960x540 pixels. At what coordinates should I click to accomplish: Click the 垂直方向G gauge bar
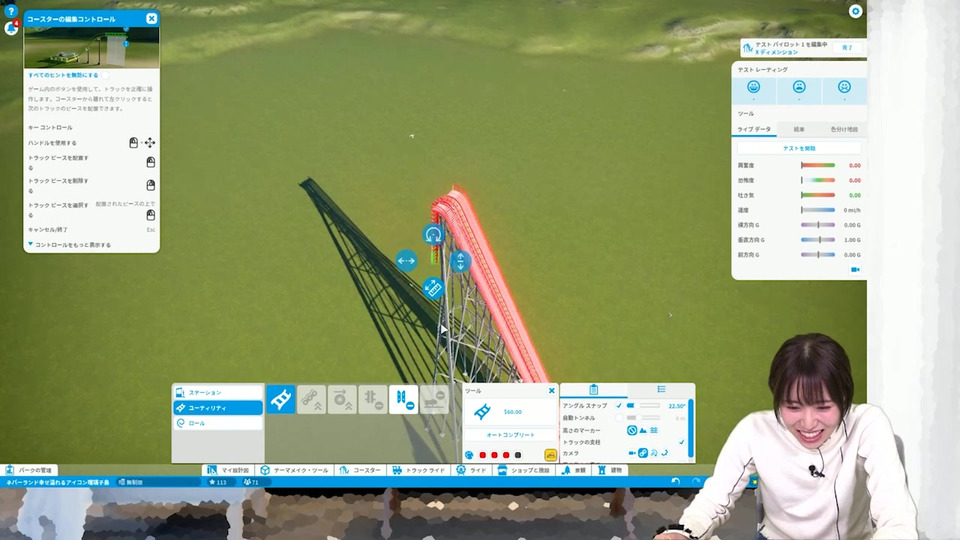(818, 240)
